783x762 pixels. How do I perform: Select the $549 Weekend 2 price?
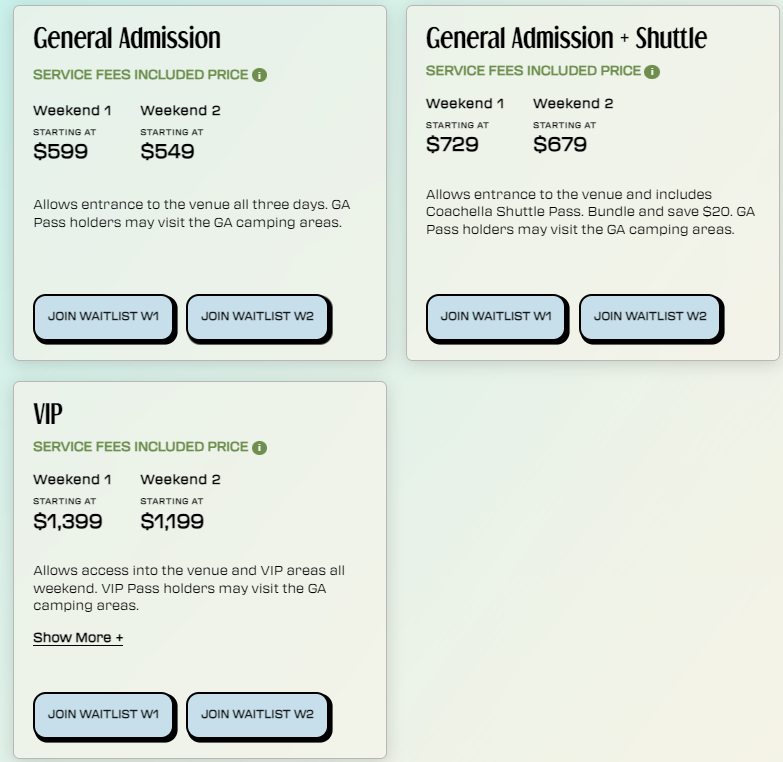[167, 152]
